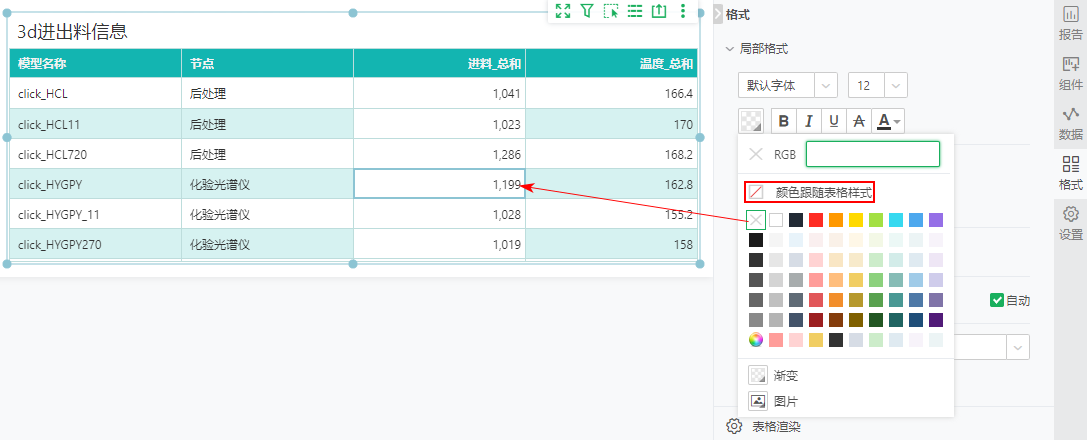Open the rainbow custom color wheel
The width and height of the screenshot is (1087, 440).
[x=756, y=340]
